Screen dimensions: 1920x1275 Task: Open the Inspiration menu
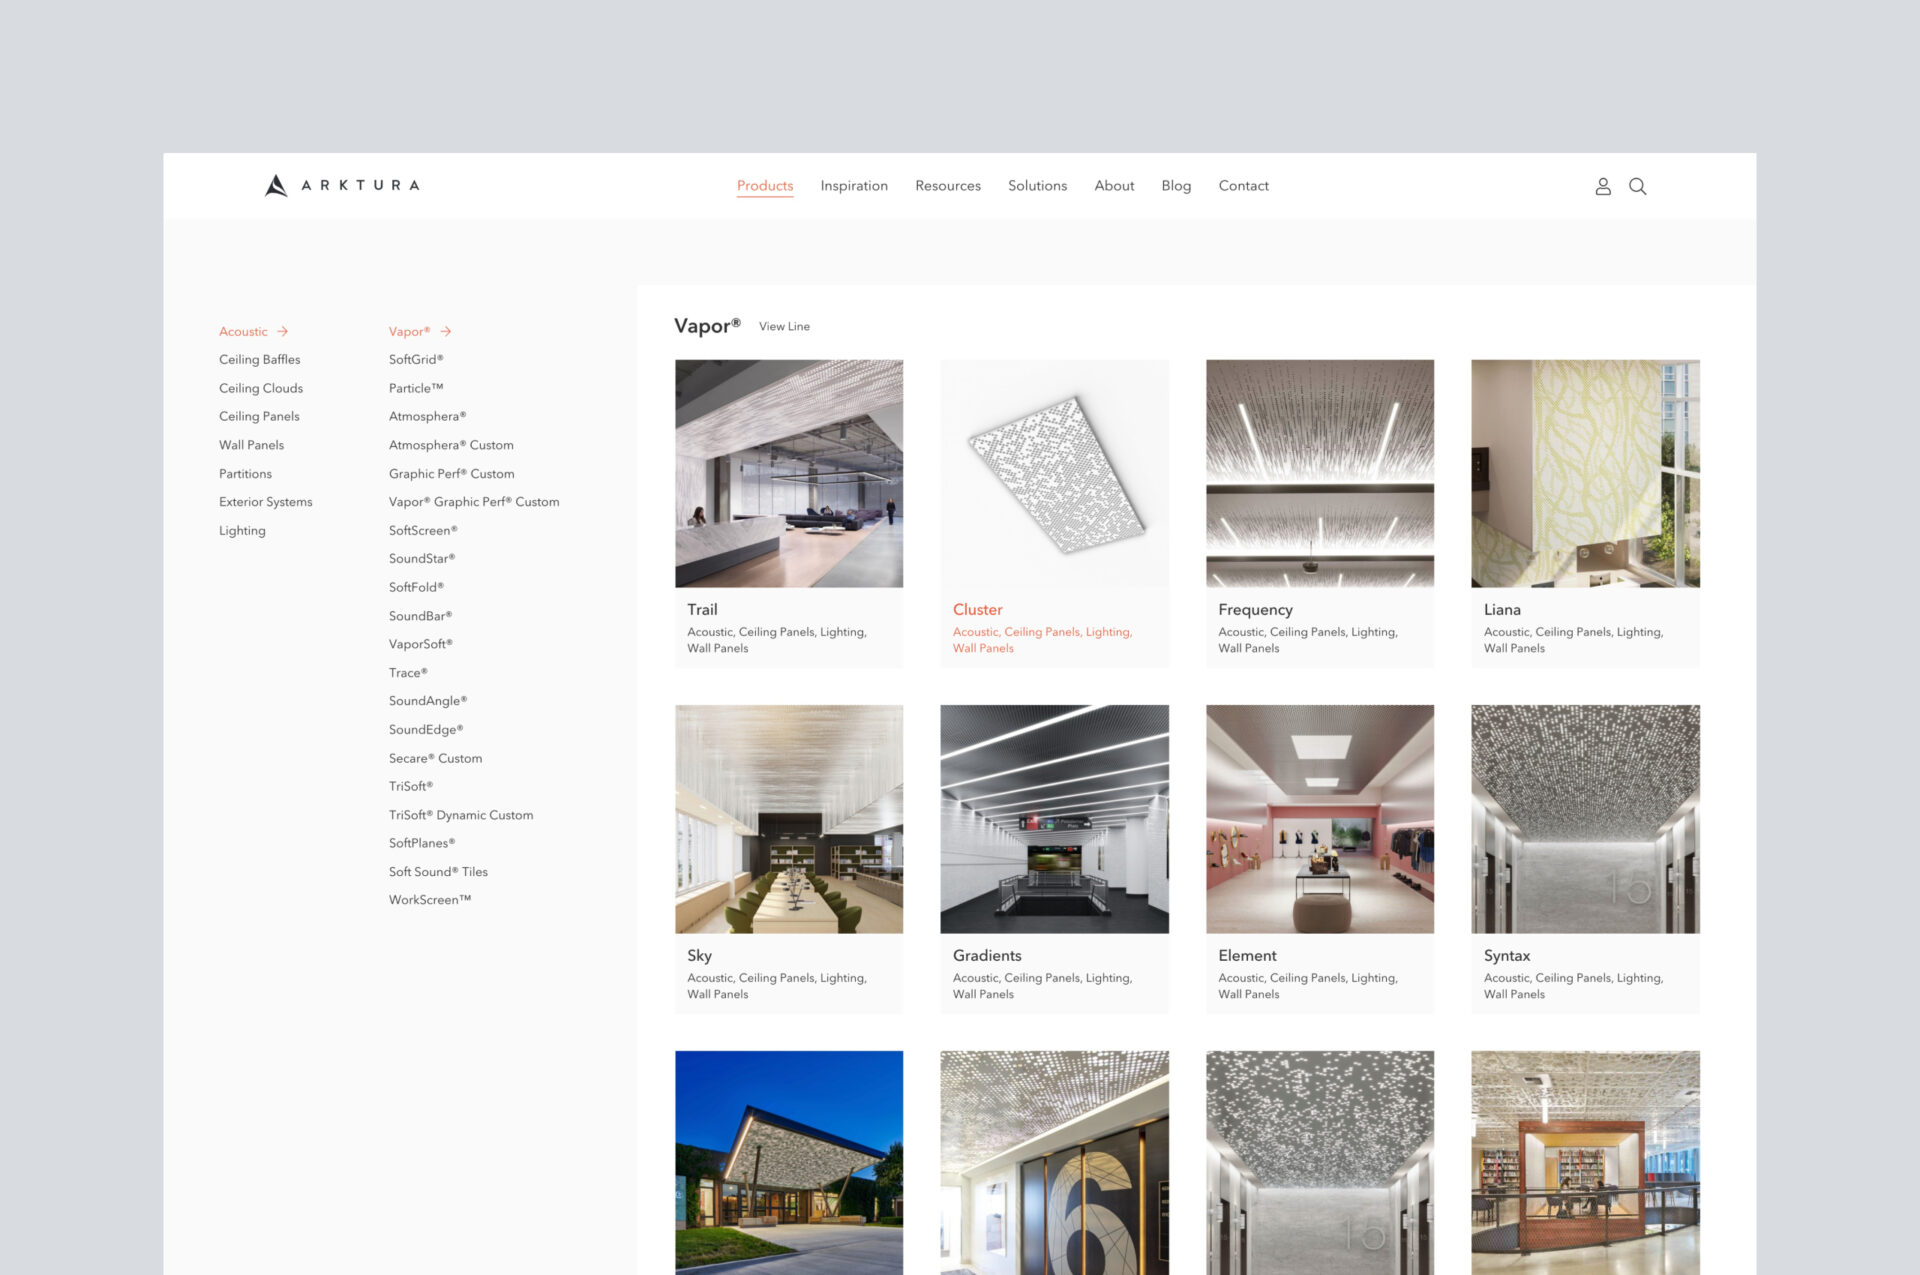tap(854, 186)
